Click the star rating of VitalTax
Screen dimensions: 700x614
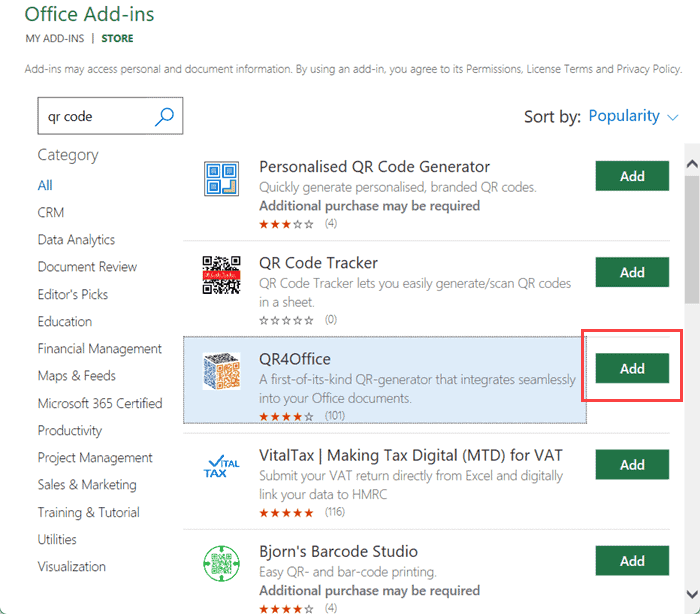tap(286, 512)
